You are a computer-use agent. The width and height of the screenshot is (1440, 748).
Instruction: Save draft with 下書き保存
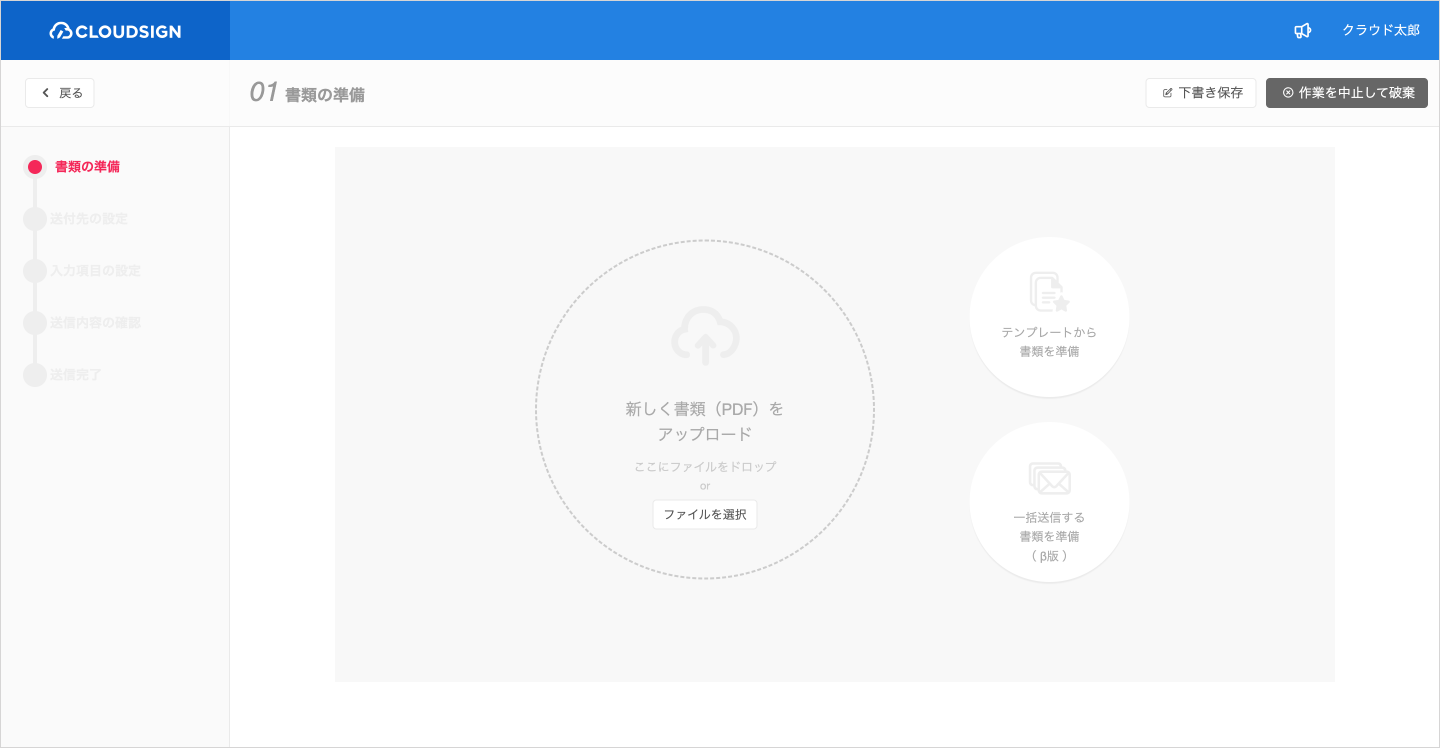point(1201,93)
